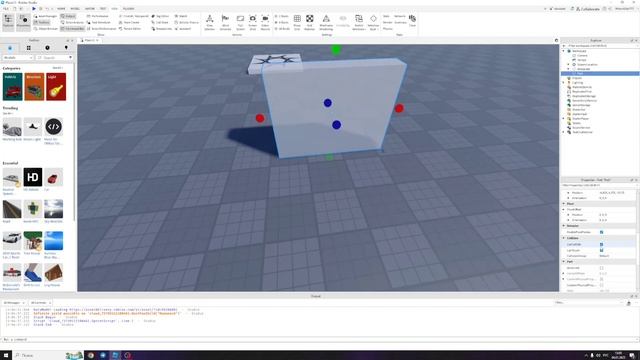Switch to the MODEL ribbon tab

click(75, 9)
